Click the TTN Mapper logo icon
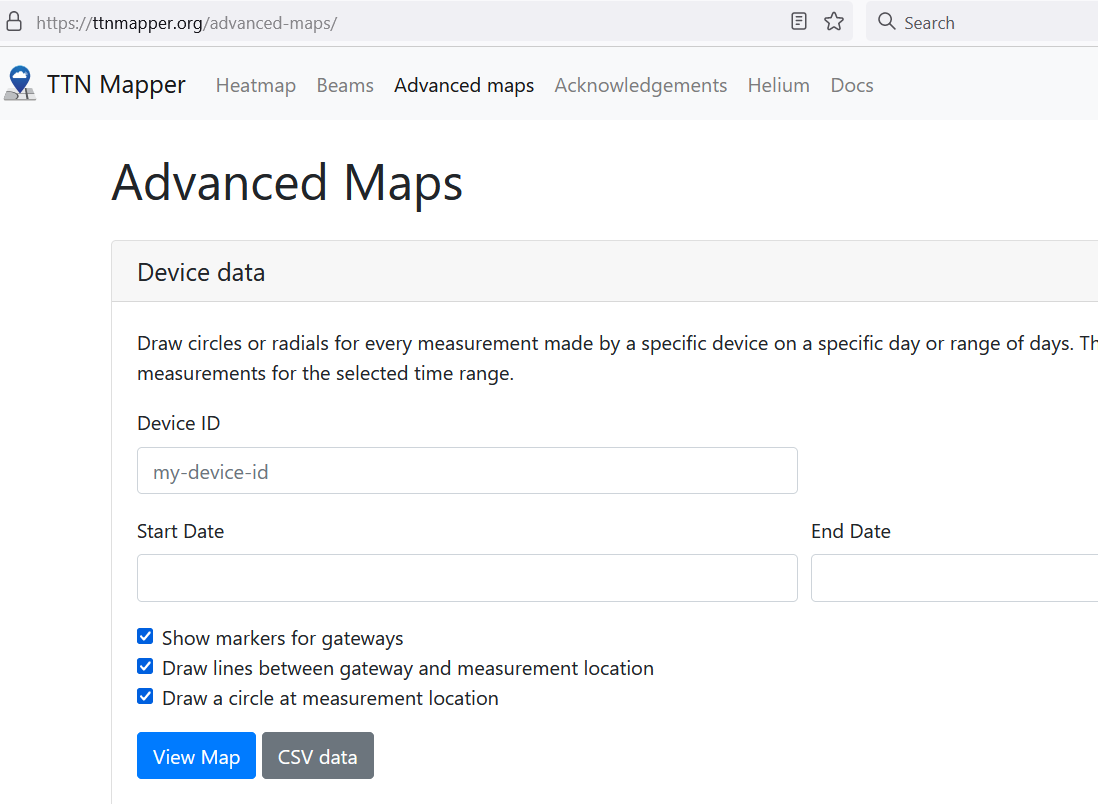The image size is (1098, 804). [20, 84]
